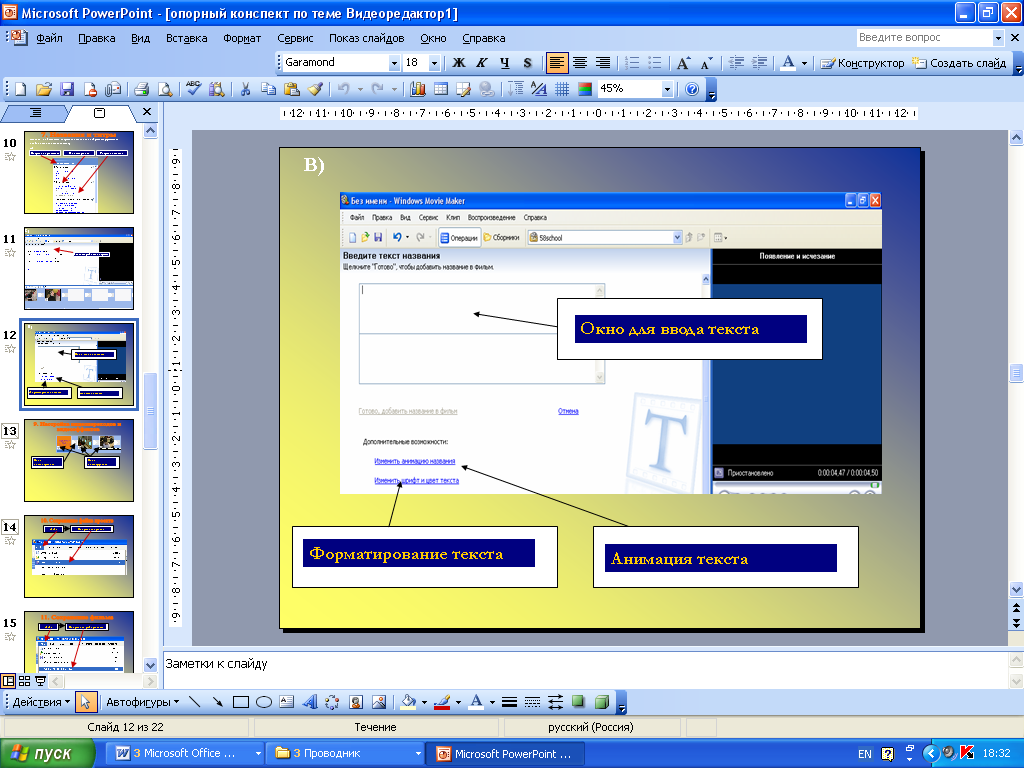Insert a text box from the drawing toolbar
The height and width of the screenshot is (768, 1024).
click(287, 702)
